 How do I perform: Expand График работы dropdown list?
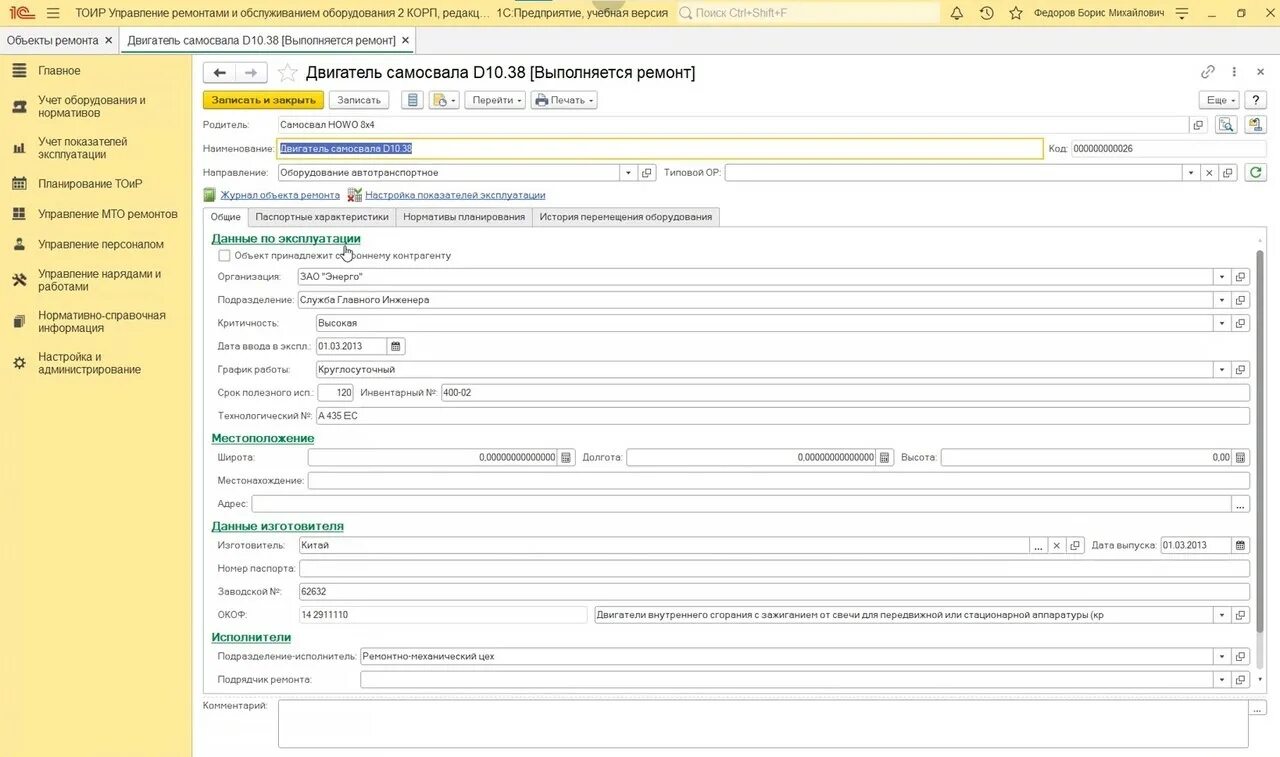pyautogui.click(x=1222, y=369)
